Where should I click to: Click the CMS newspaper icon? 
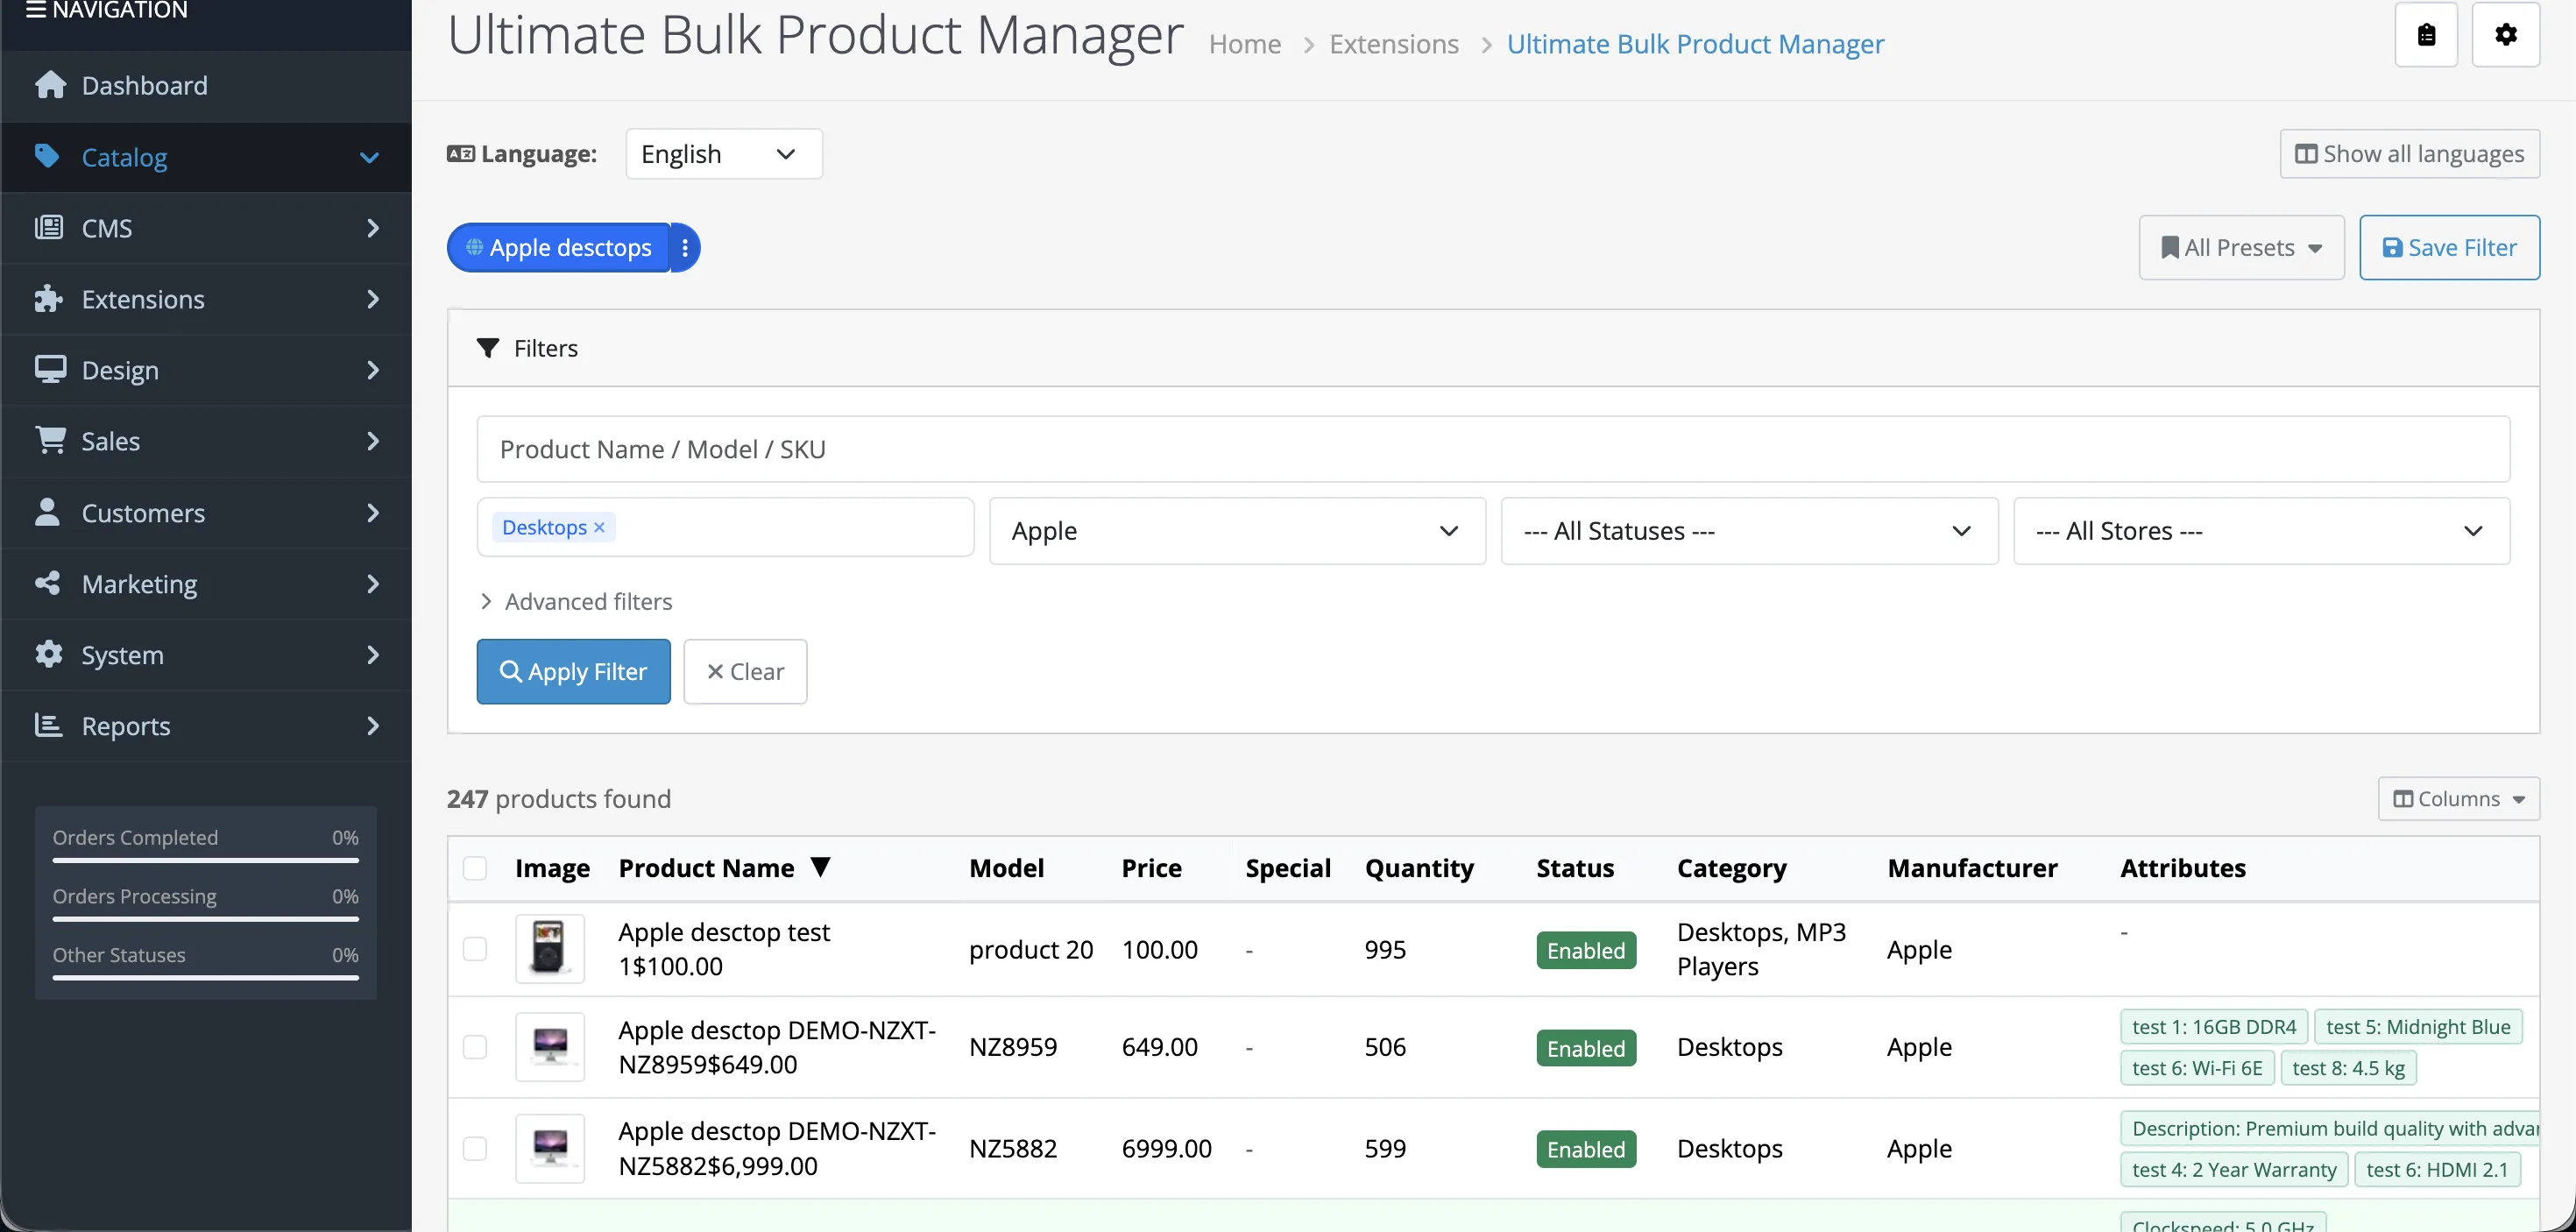pos(49,227)
